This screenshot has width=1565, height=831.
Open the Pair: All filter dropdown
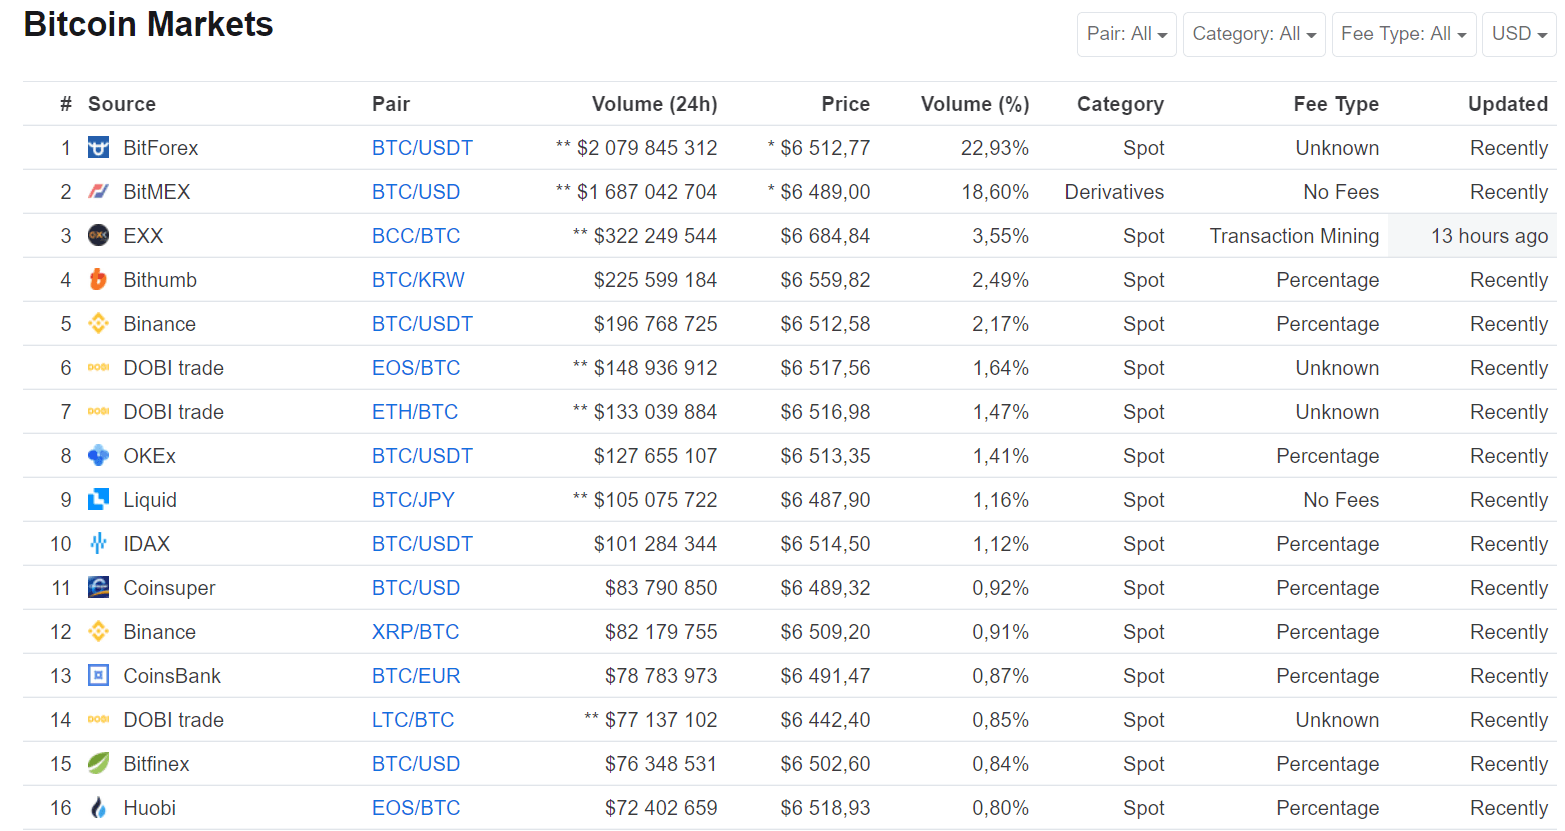pyautogui.click(x=1127, y=34)
